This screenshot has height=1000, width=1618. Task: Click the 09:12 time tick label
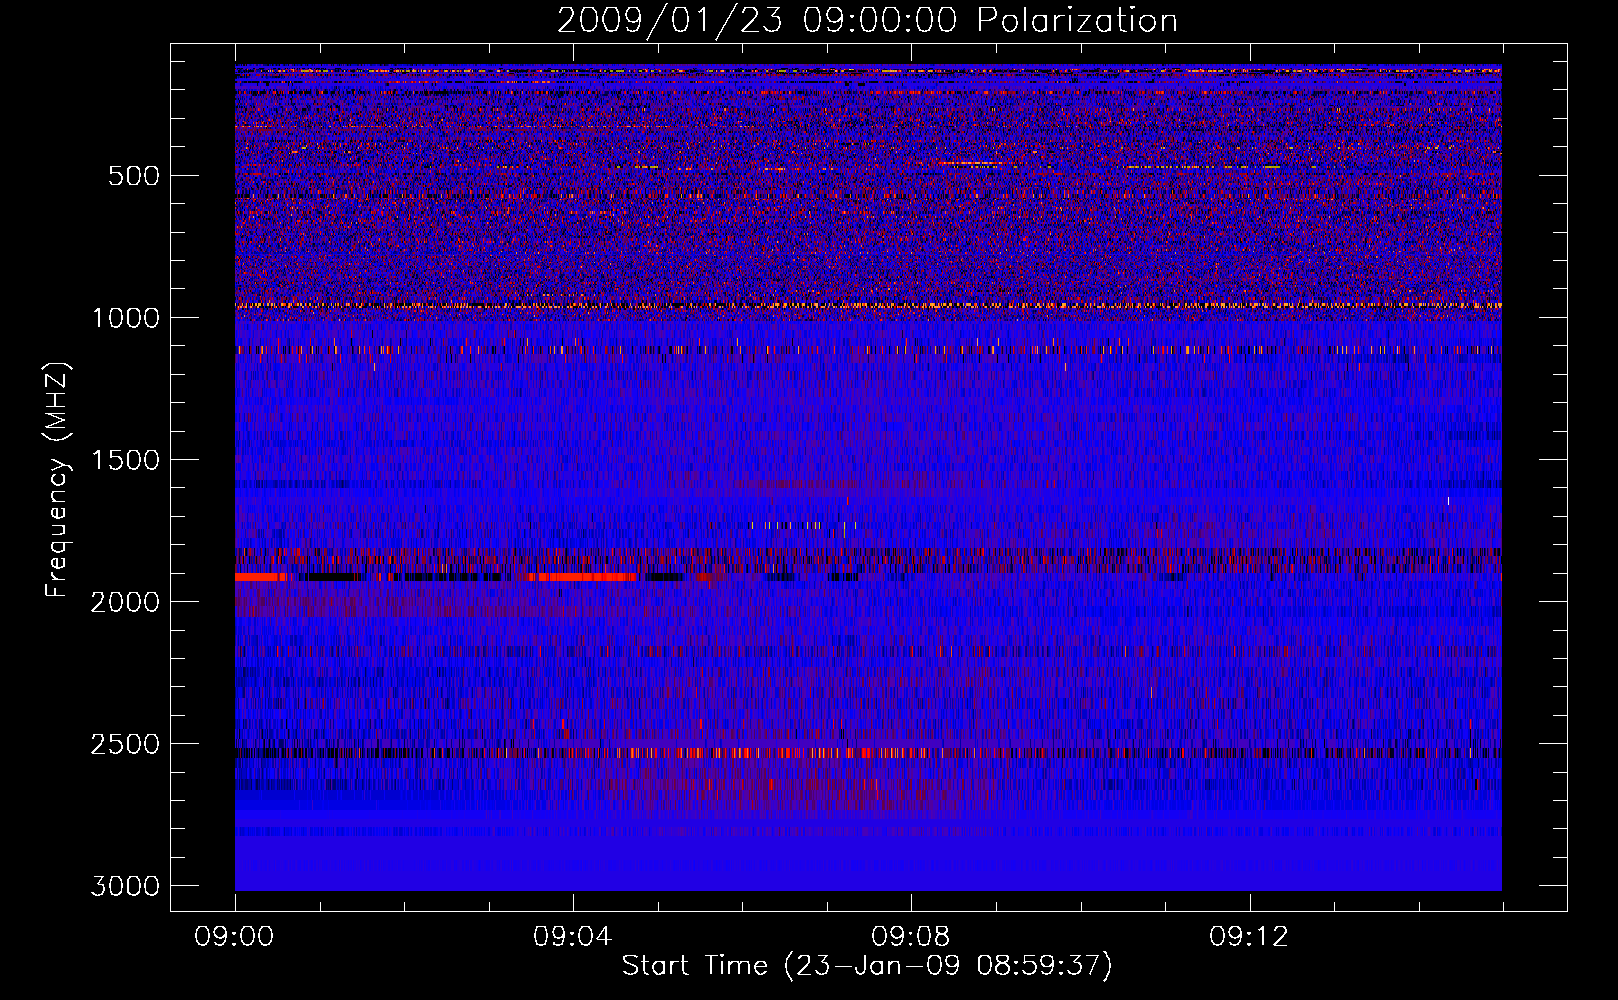[1248, 937]
